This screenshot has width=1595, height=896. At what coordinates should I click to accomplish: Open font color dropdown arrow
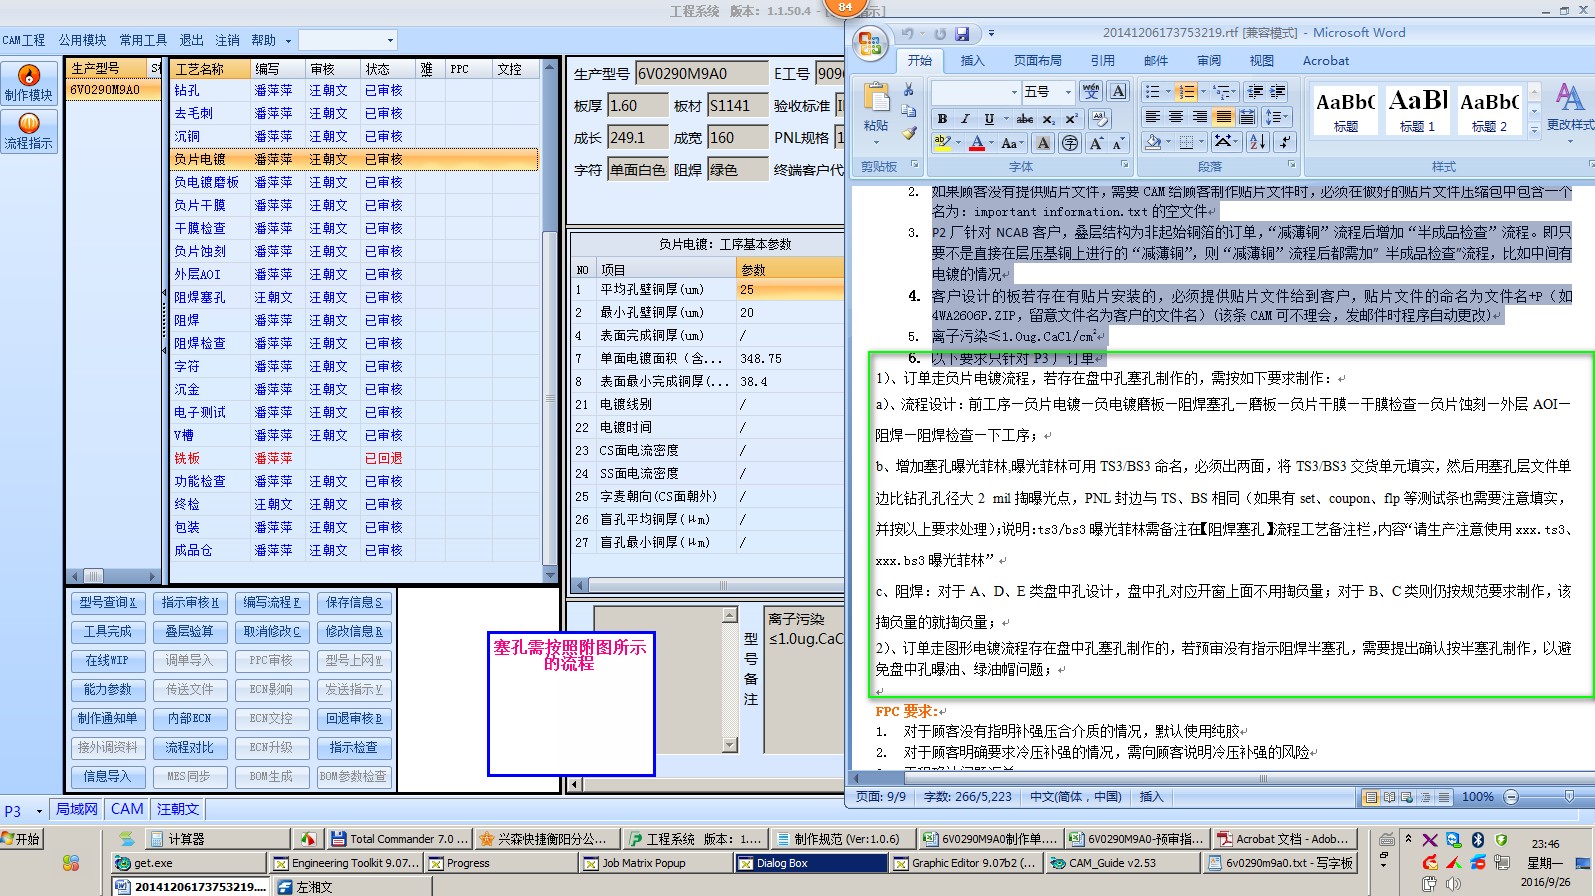(x=992, y=143)
